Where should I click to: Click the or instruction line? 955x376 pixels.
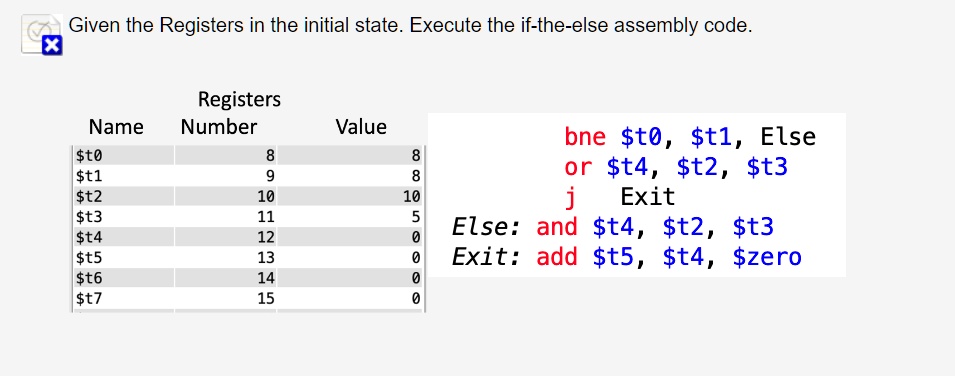click(676, 166)
